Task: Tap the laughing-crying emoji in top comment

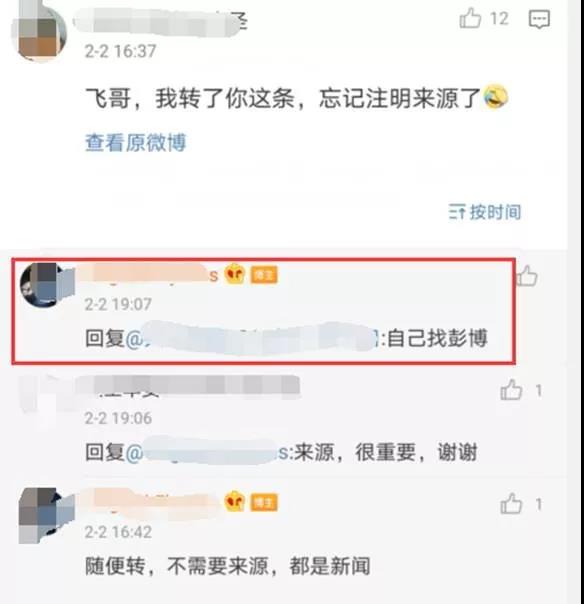Action: (x=495, y=97)
